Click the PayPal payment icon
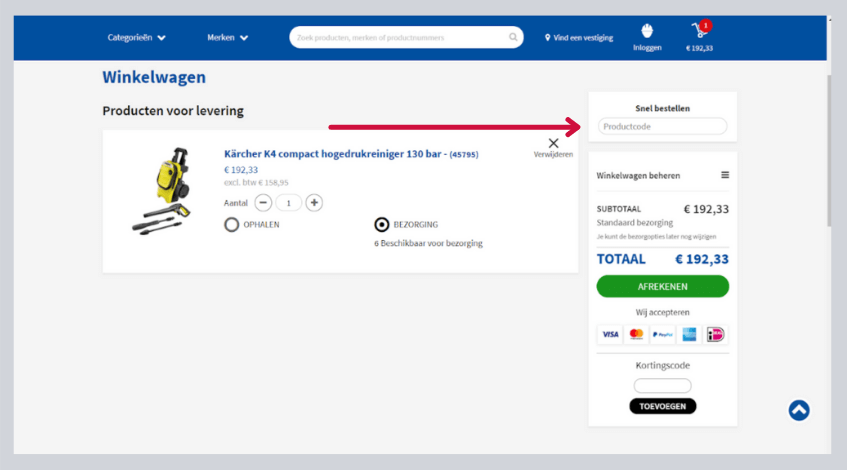 click(x=662, y=334)
